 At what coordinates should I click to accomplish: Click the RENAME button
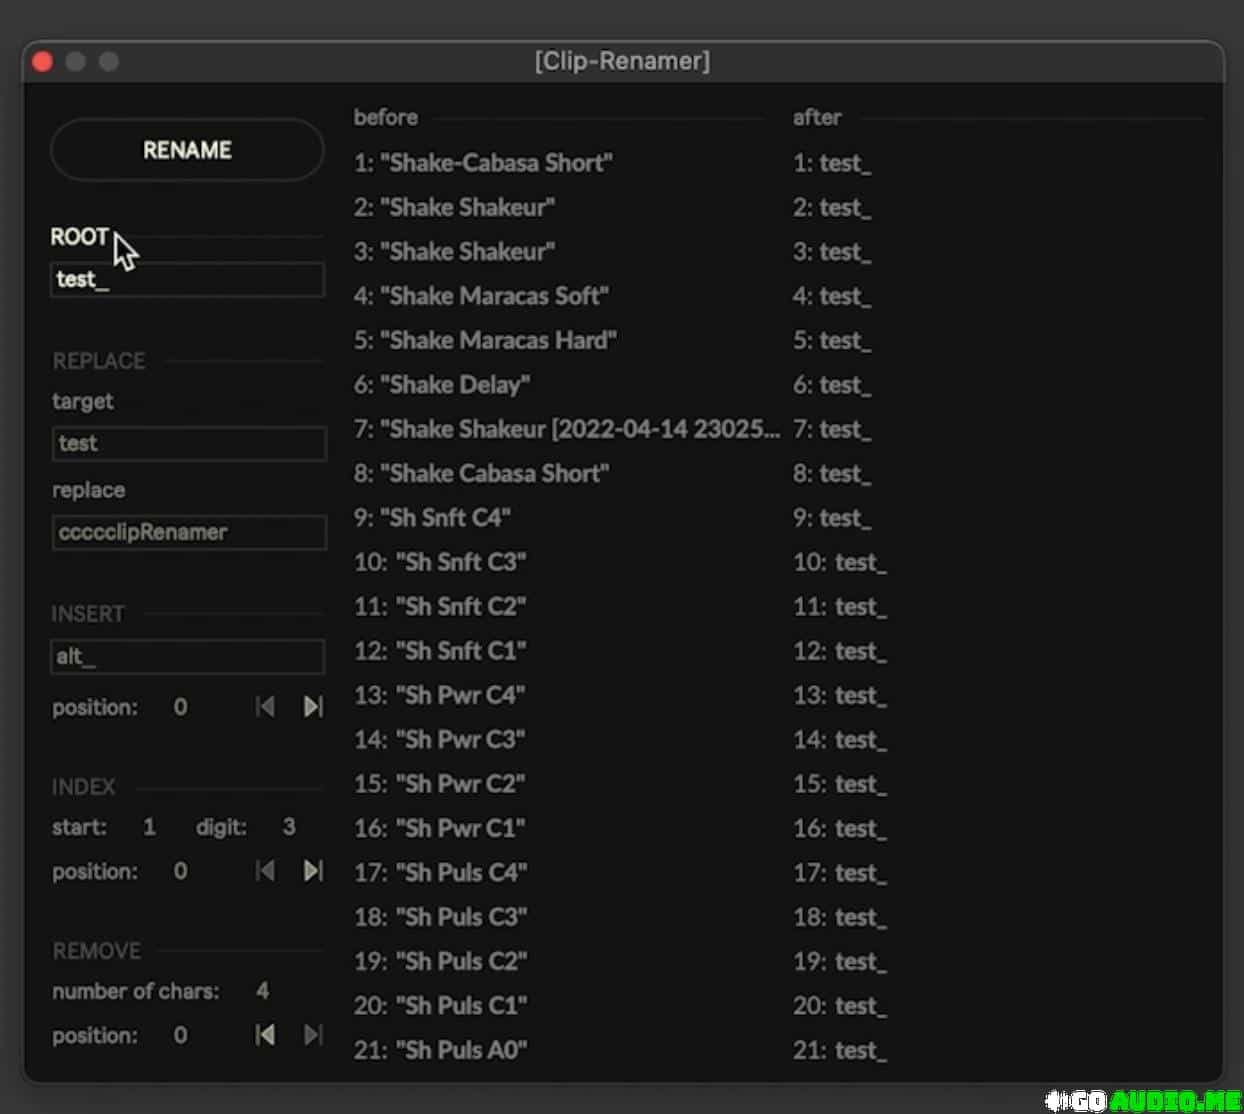pos(187,150)
